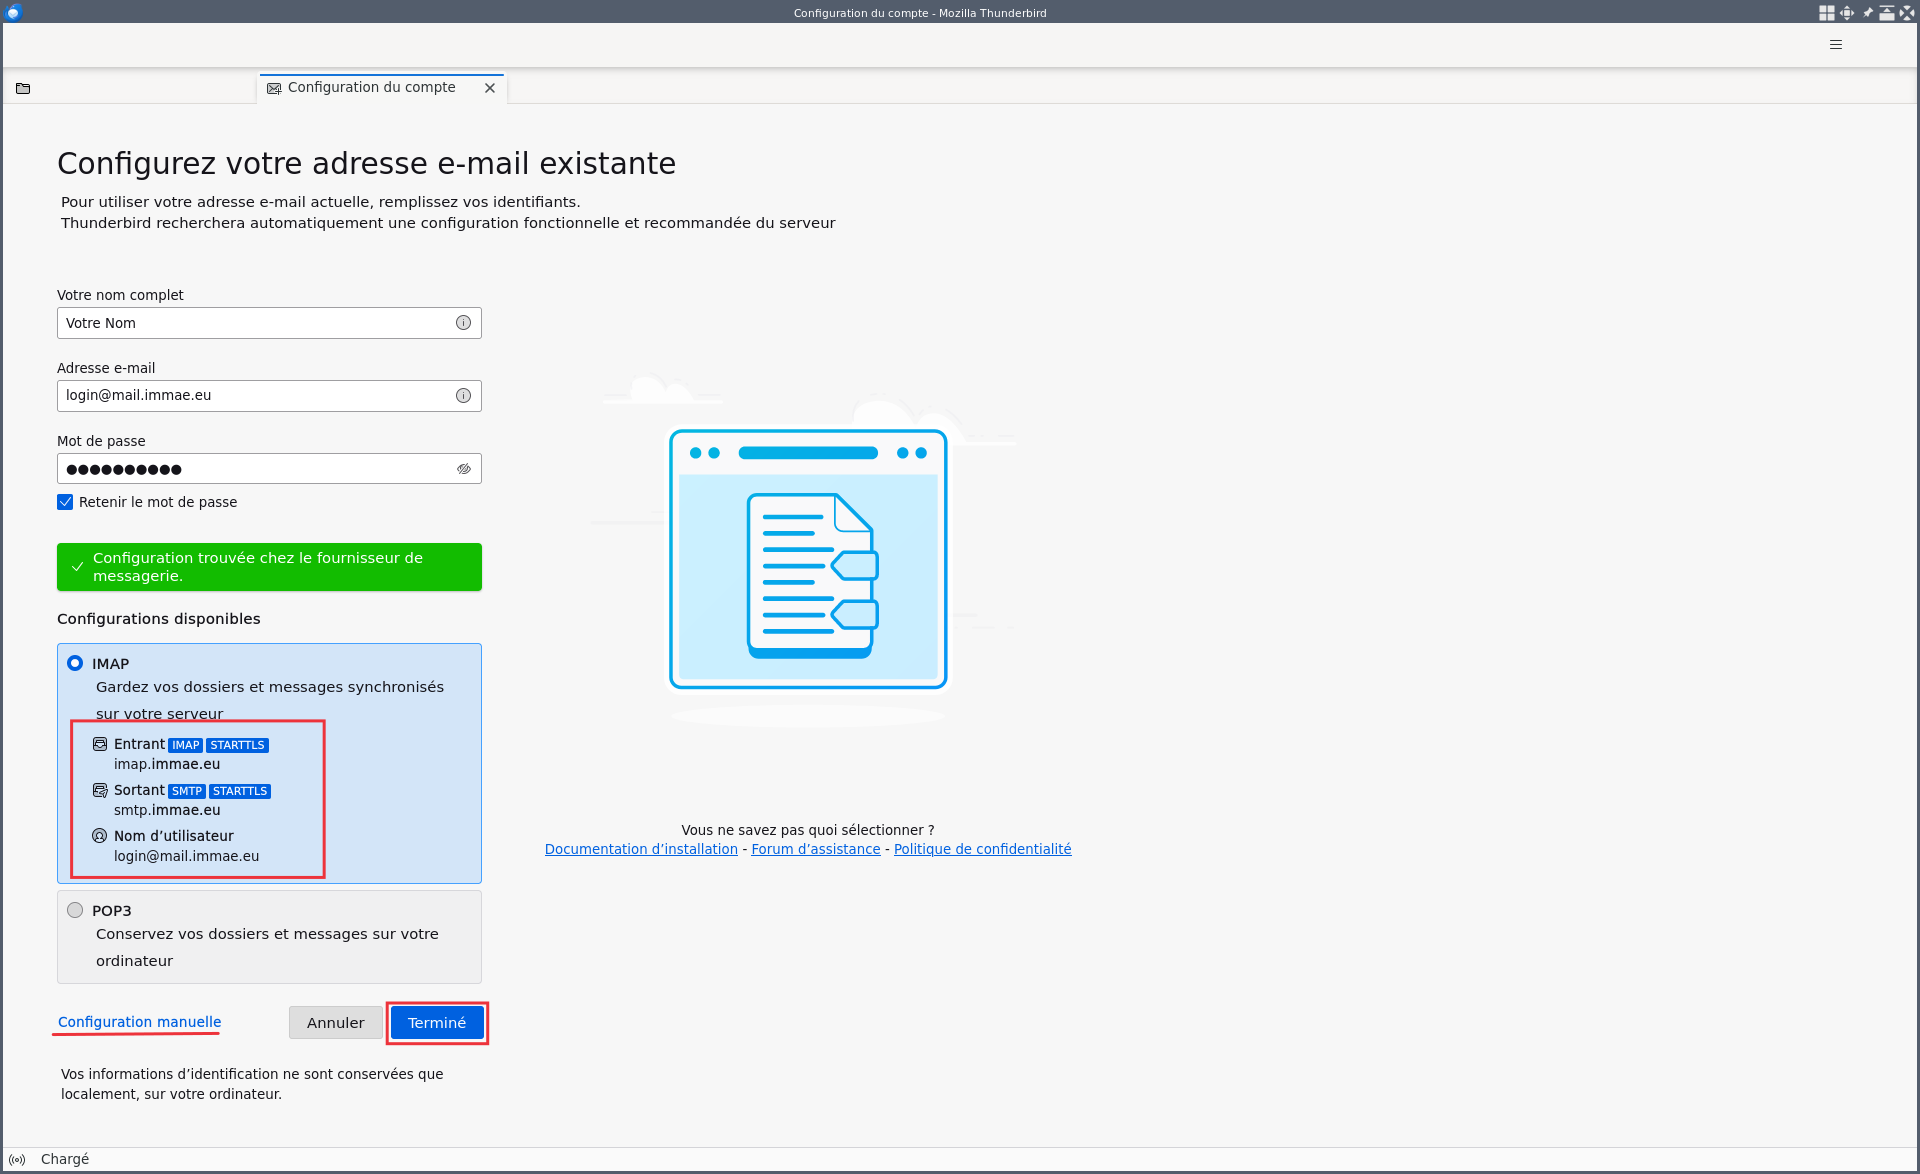This screenshot has height=1174, width=1920.
Task: Click the connection status icon in status bar
Action: tap(17, 1160)
